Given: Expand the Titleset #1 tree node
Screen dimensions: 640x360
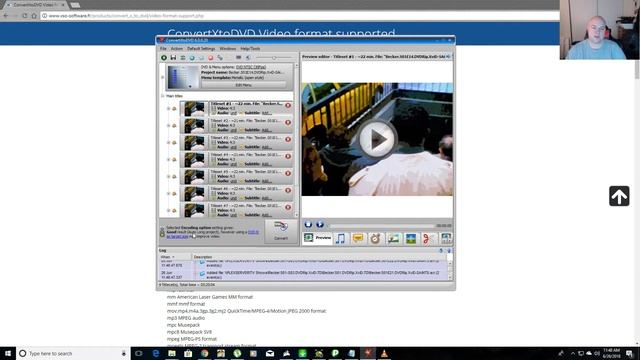Looking at the screenshot, I should click(x=168, y=109).
